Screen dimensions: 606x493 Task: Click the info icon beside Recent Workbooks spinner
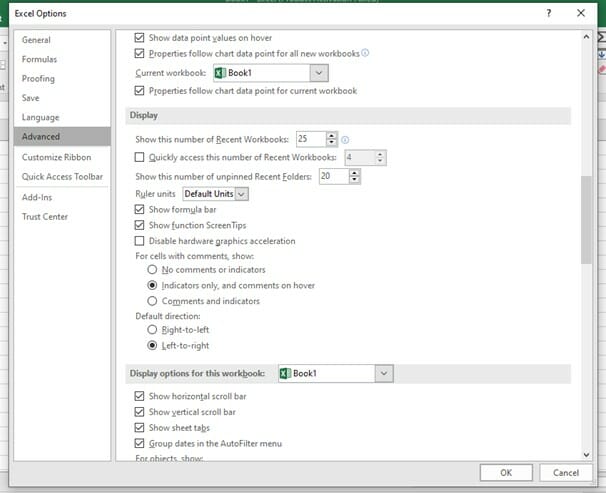(x=345, y=140)
